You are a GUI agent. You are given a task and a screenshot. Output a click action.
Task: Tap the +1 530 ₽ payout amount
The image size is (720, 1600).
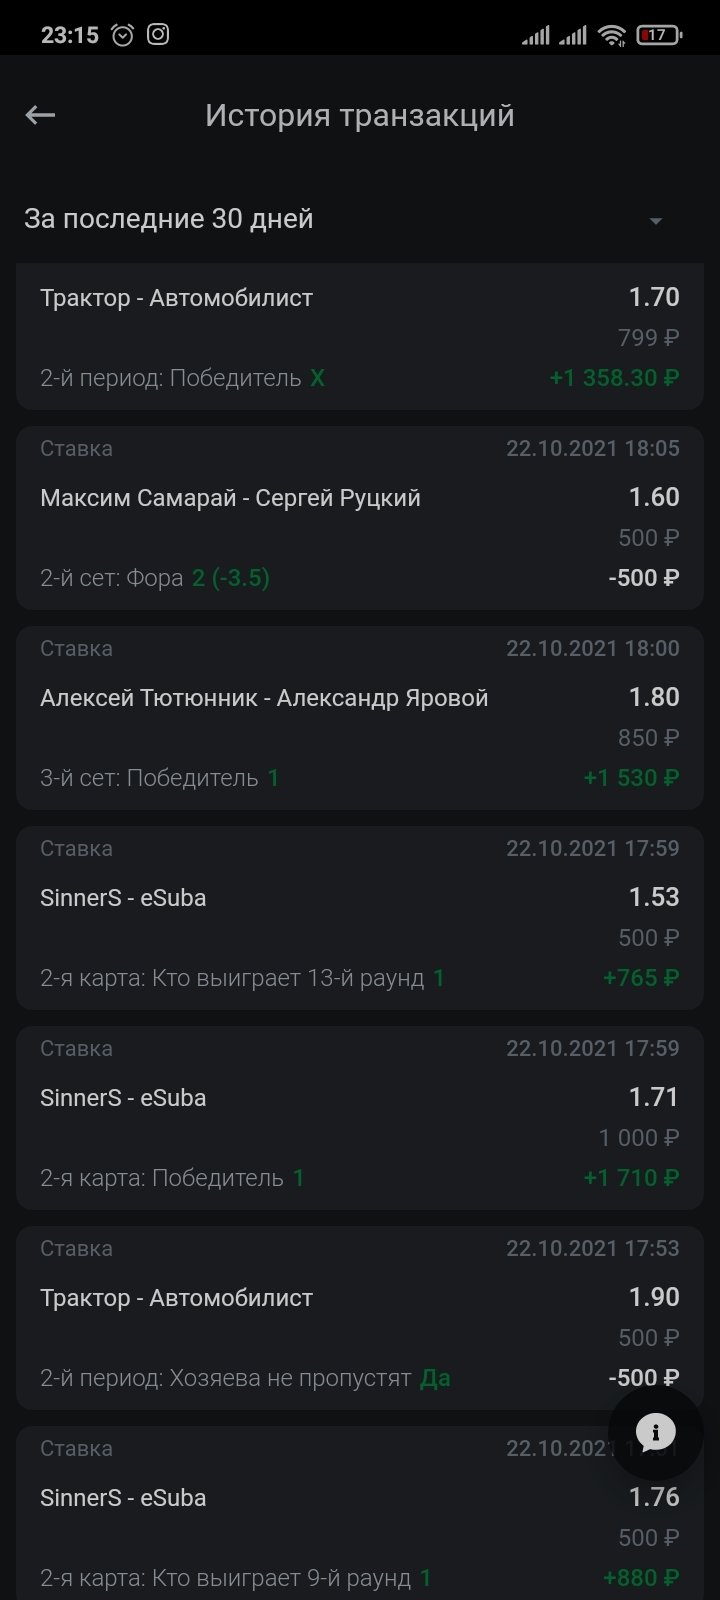tap(631, 778)
